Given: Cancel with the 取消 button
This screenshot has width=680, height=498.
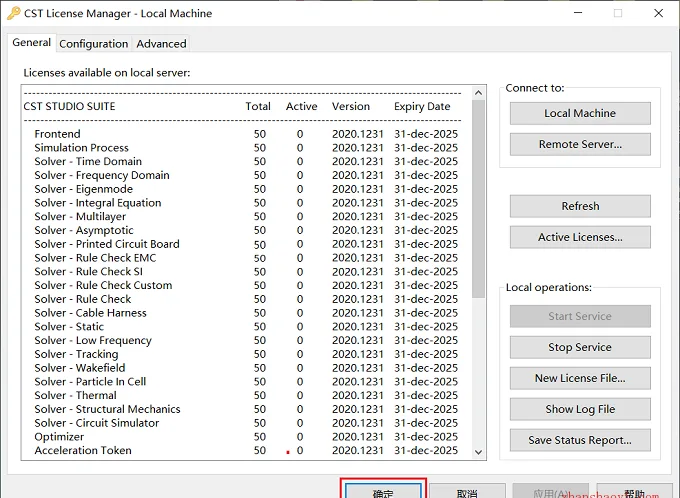Looking at the screenshot, I should click(468, 491).
